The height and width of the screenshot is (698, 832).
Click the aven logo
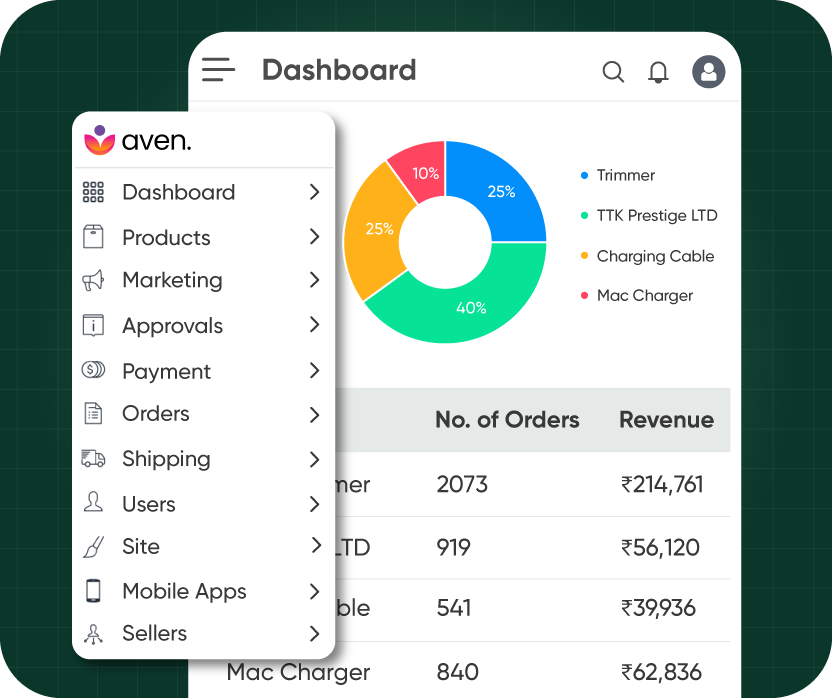coord(137,140)
